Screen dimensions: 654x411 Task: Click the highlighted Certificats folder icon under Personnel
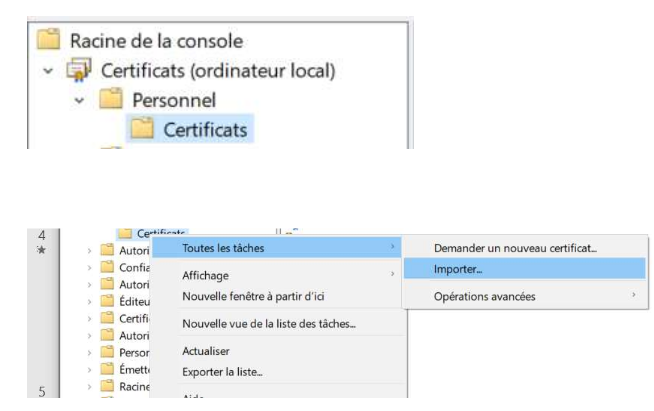(143, 129)
